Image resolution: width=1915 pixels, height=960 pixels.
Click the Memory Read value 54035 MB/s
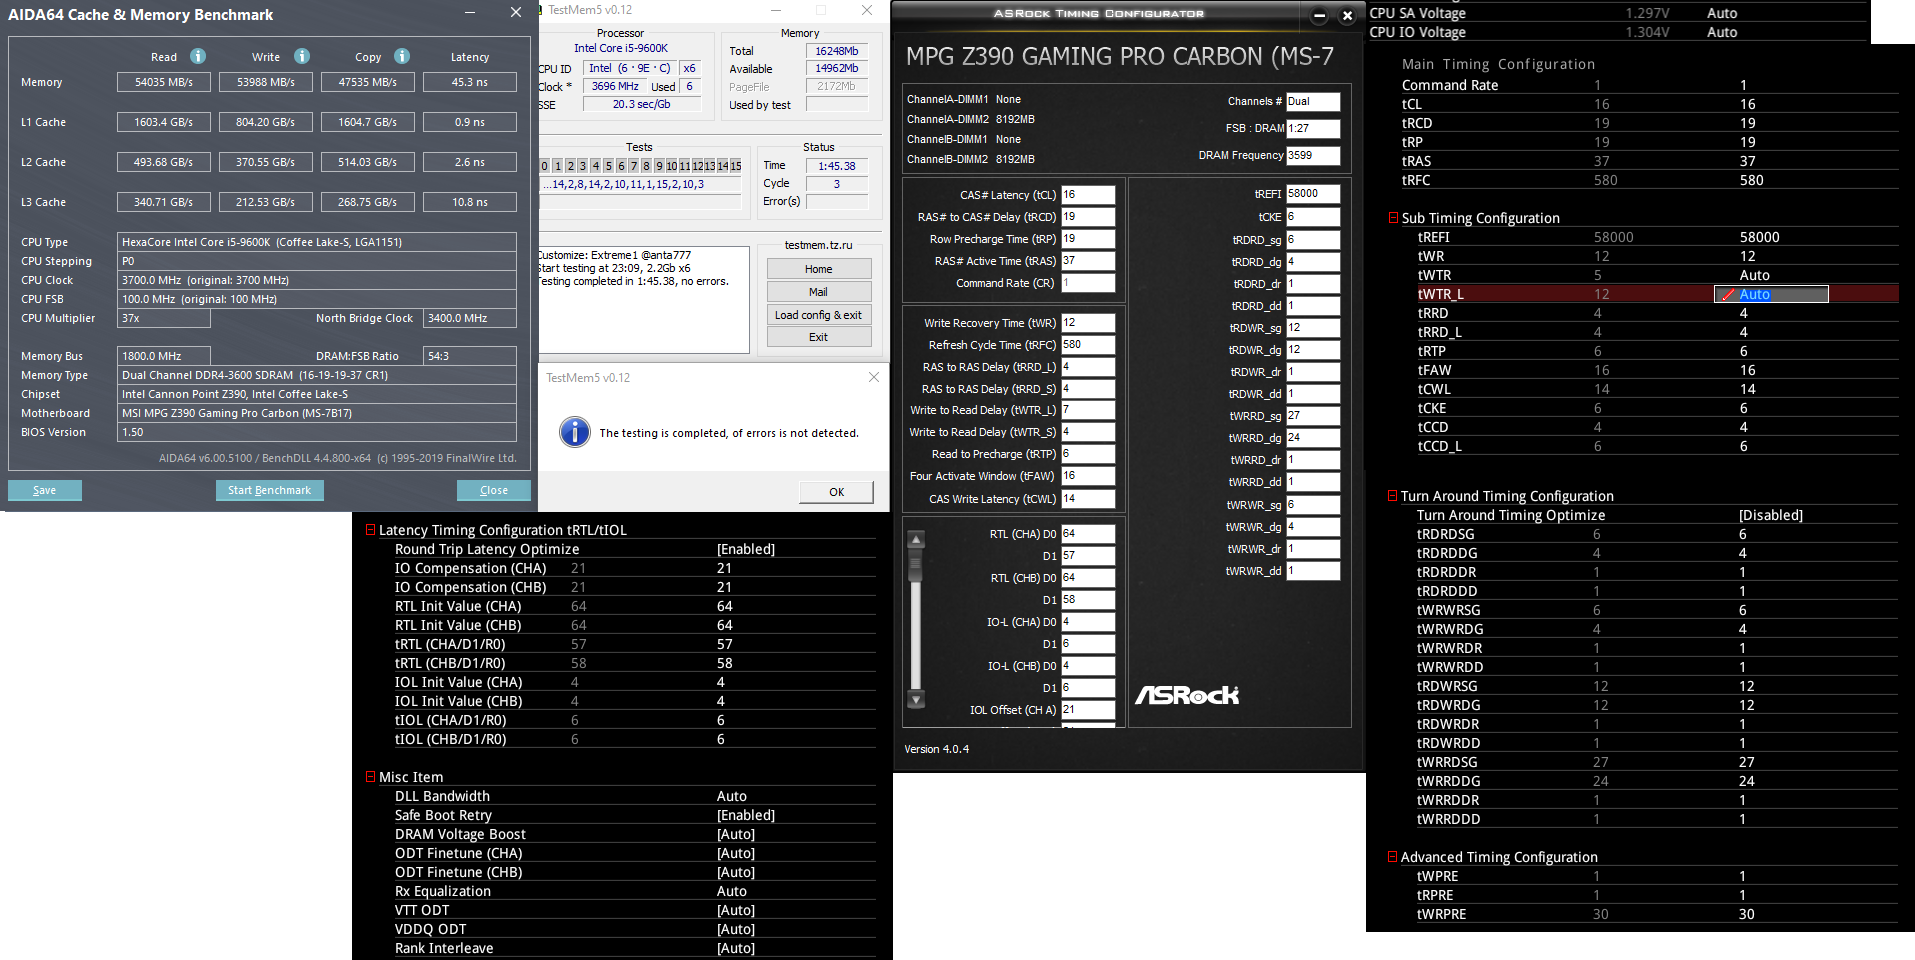[164, 82]
